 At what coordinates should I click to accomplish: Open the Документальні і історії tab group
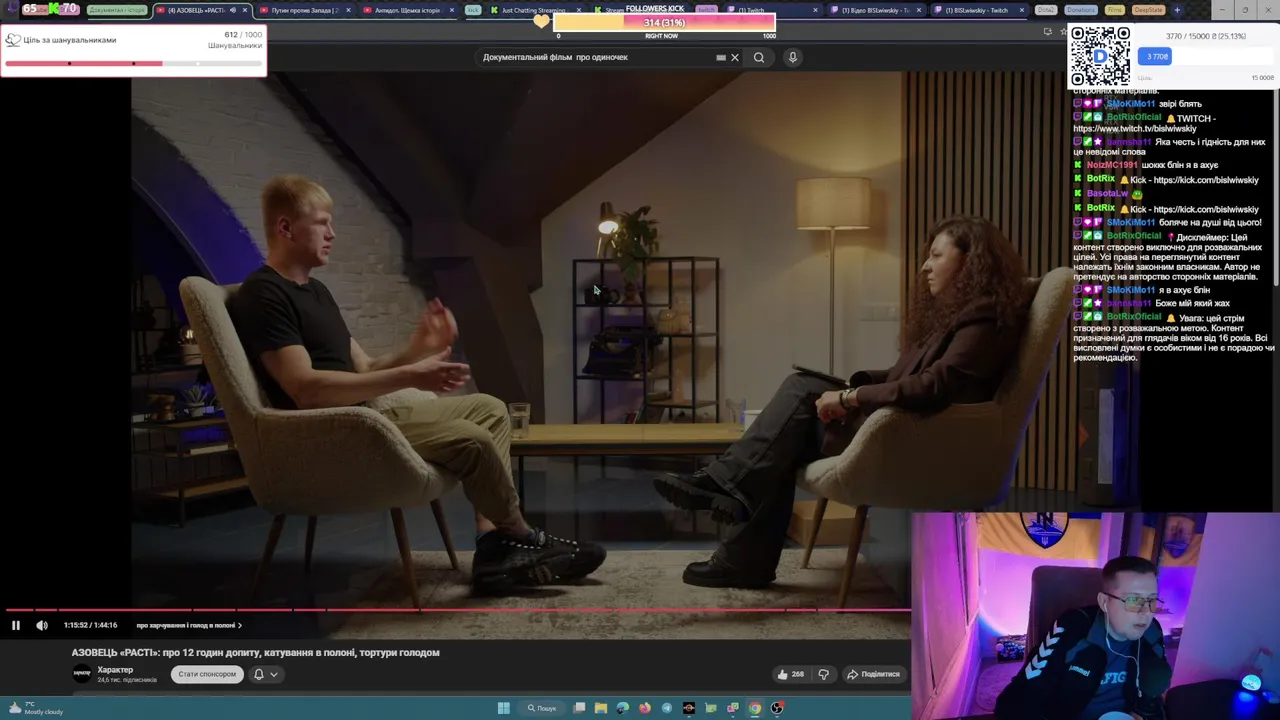pyautogui.click(x=117, y=10)
